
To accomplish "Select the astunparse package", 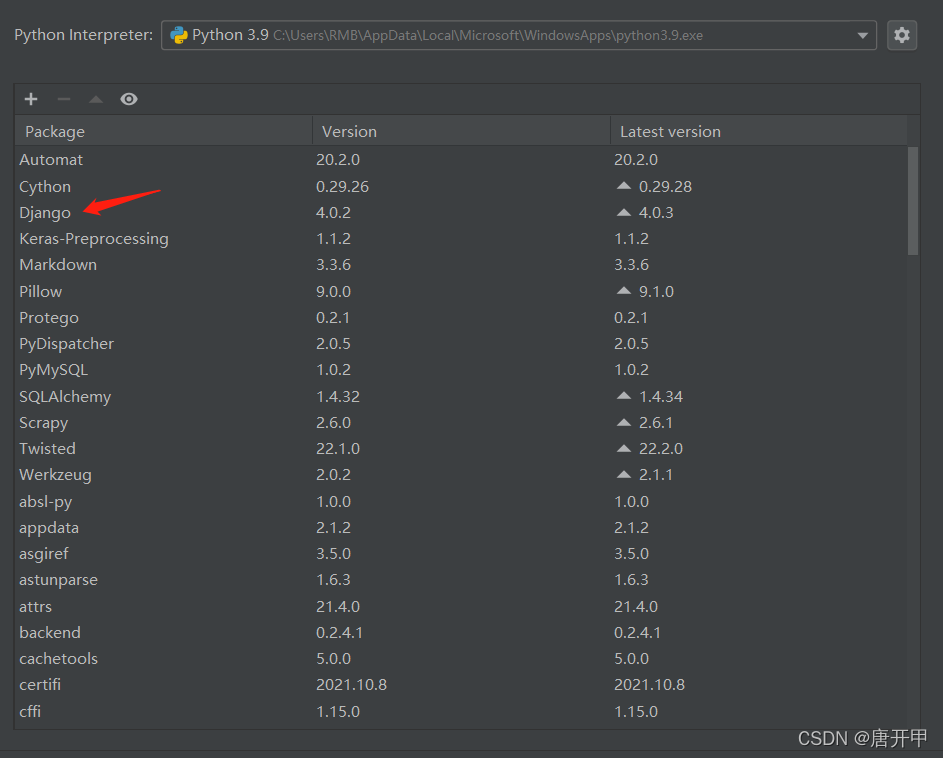I will (58, 581).
